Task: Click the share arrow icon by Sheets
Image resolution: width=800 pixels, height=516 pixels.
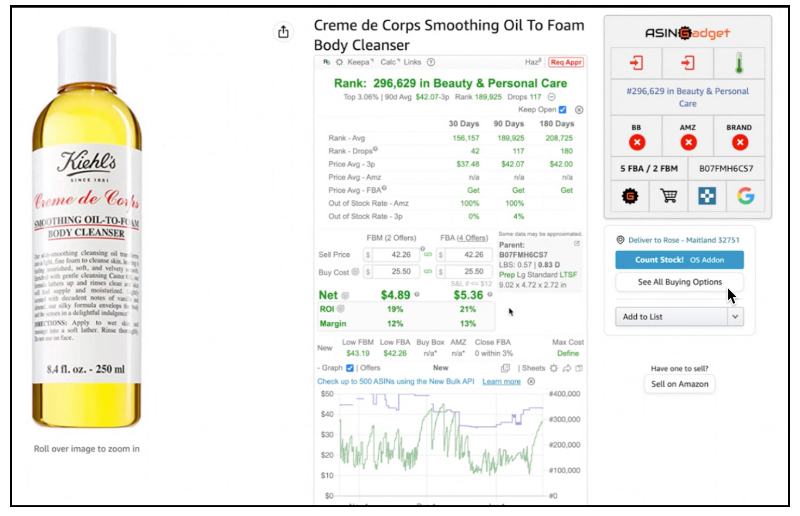Action: click(x=567, y=368)
